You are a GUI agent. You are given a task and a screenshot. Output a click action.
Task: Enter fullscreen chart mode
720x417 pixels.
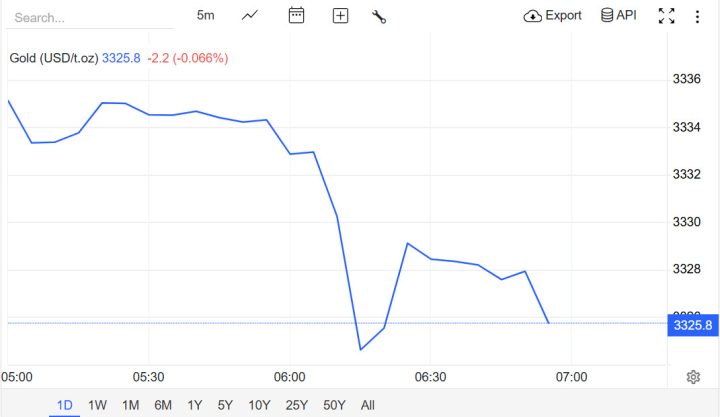tap(666, 16)
